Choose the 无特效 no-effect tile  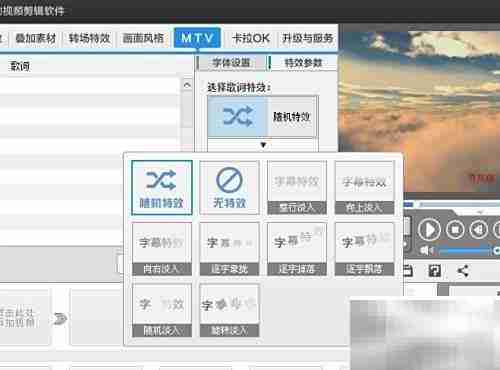pyautogui.click(x=229, y=188)
